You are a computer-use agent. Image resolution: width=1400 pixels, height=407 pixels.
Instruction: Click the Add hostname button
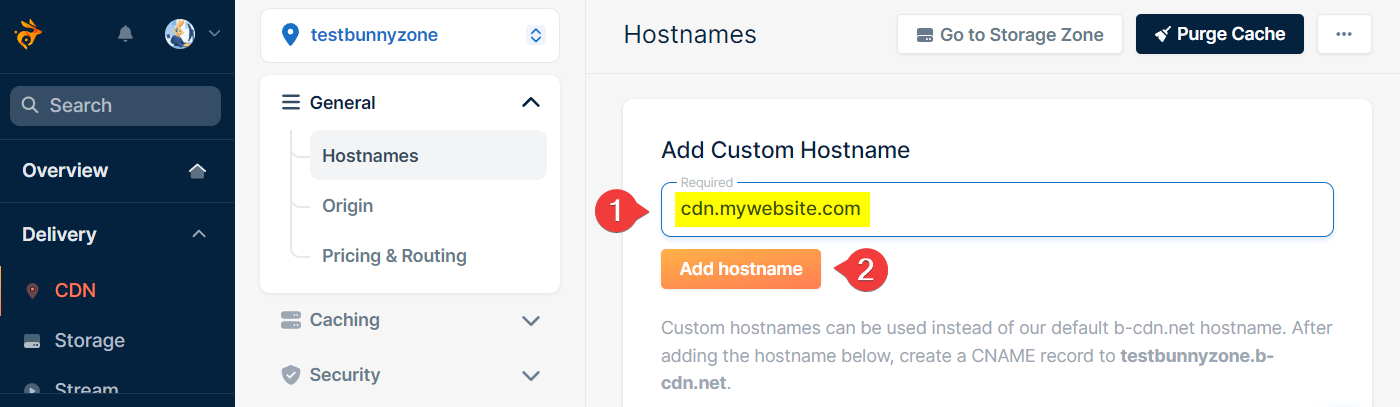pyautogui.click(x=741, y=269)
